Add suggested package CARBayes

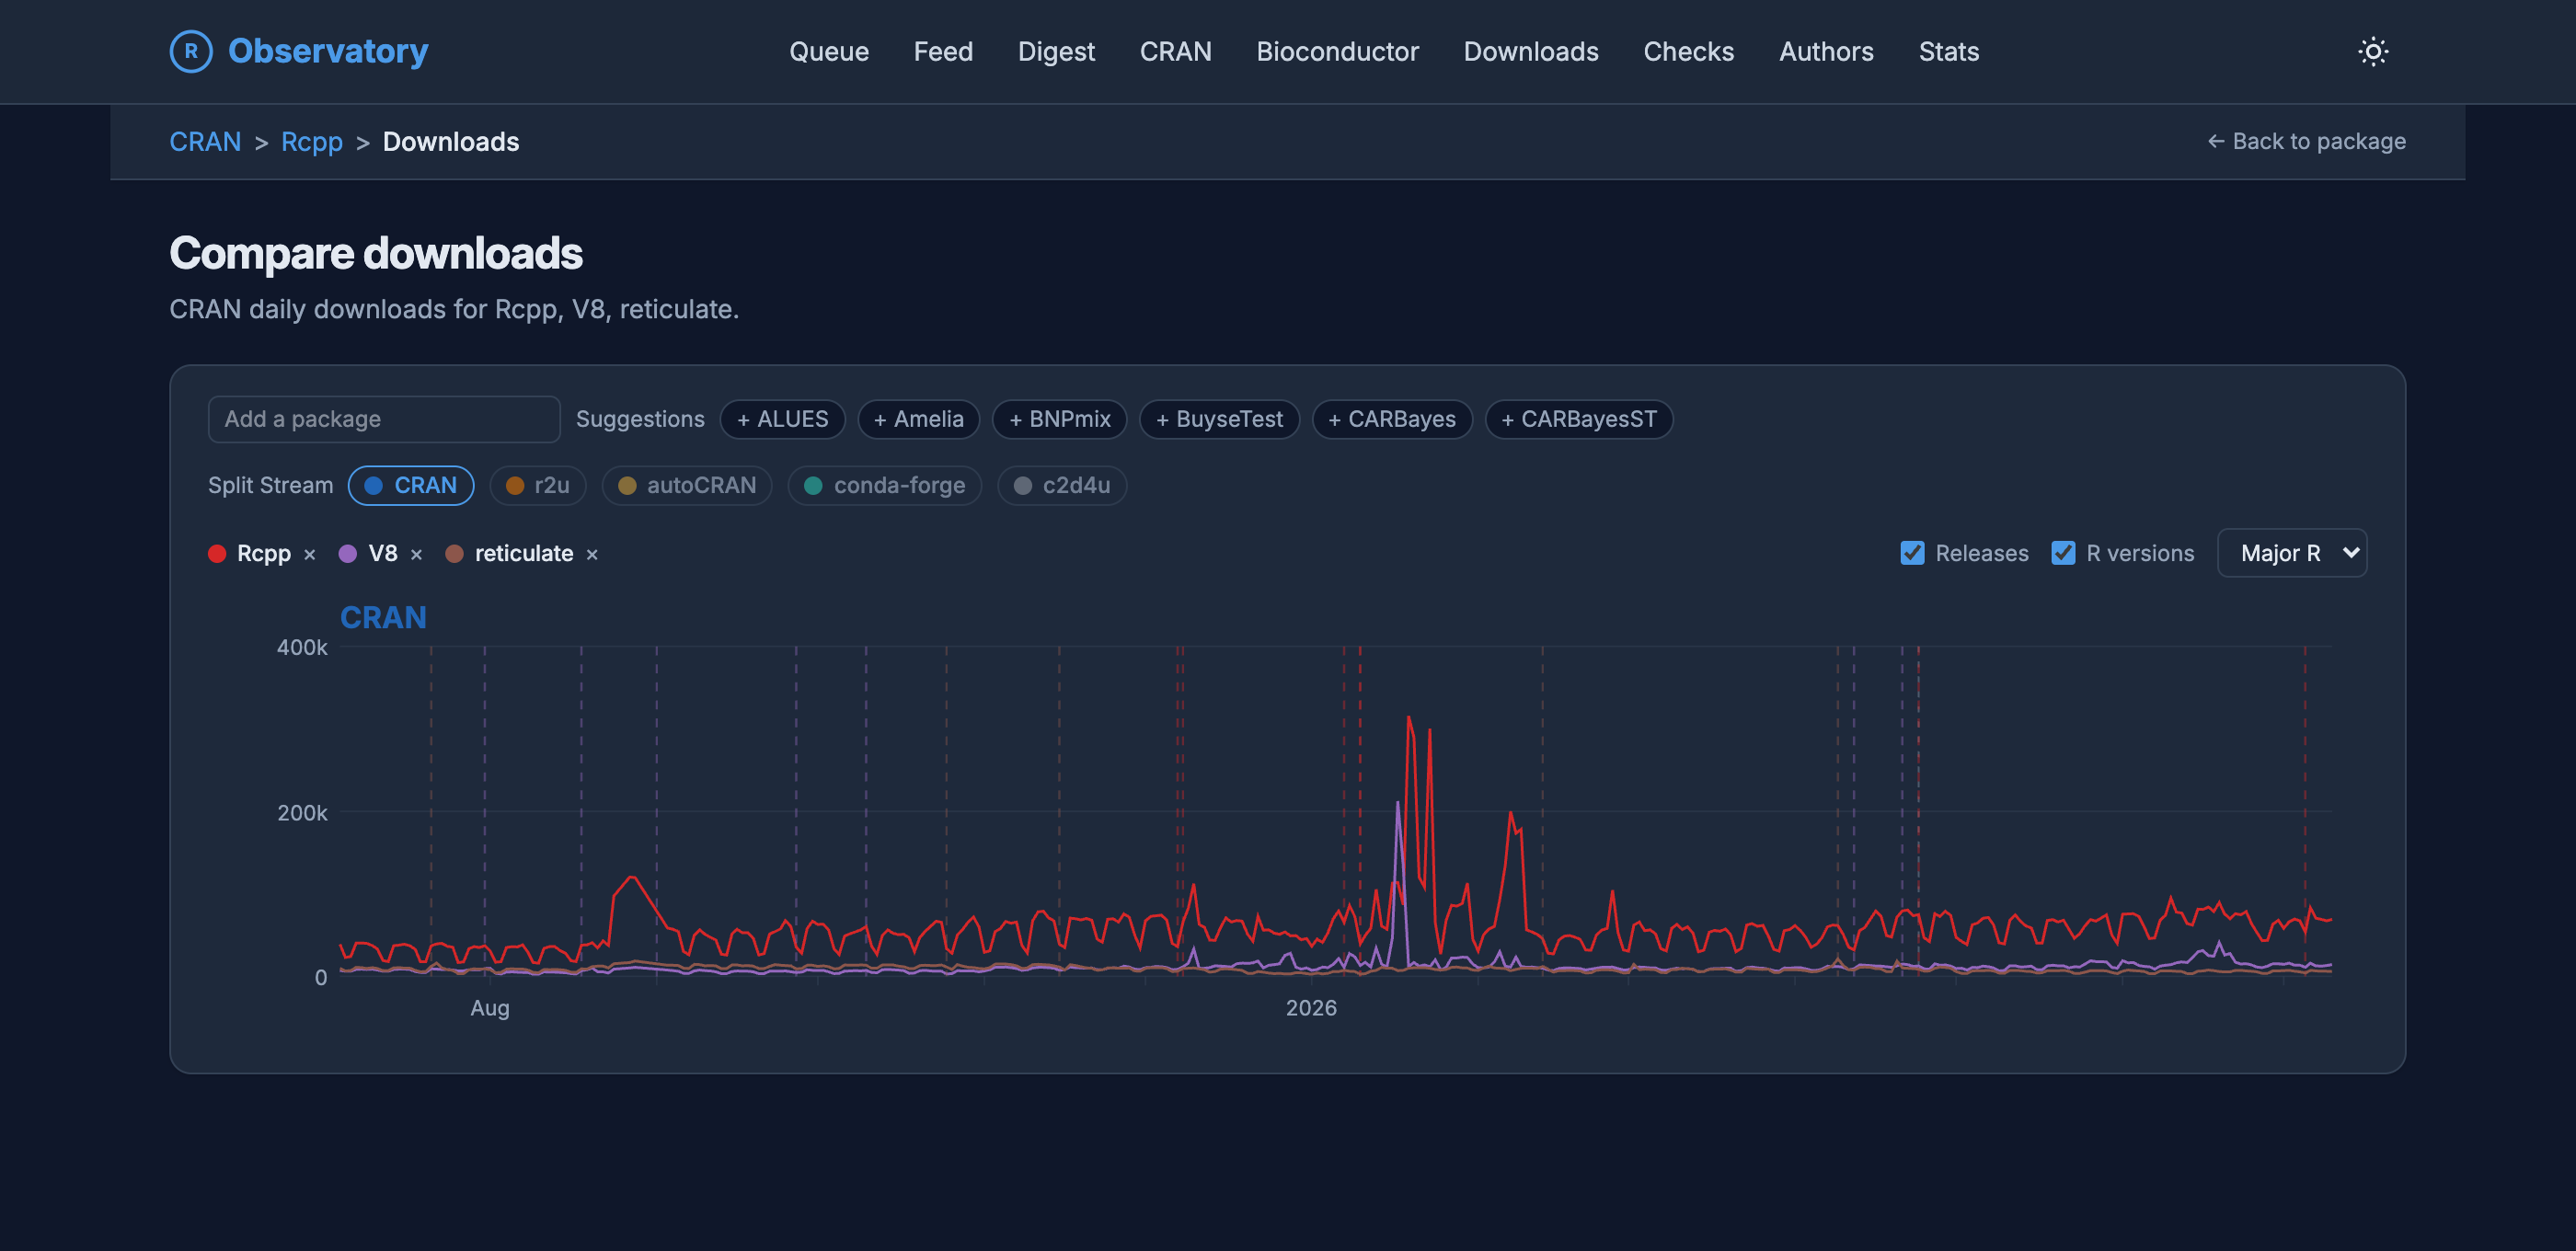pos(1391,419)
